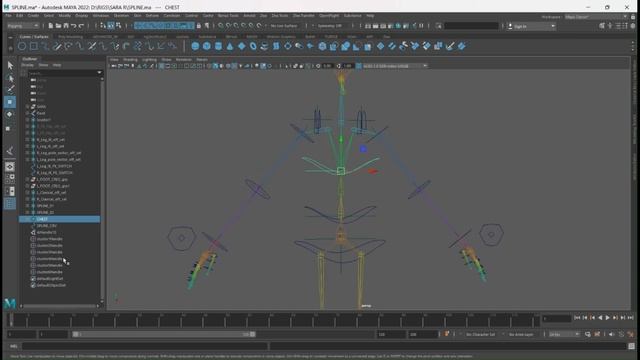Image resolution: width=640 pixels, height=360 pixels.
Task: Click the range slider bar handle
Action: click(164, 334)
